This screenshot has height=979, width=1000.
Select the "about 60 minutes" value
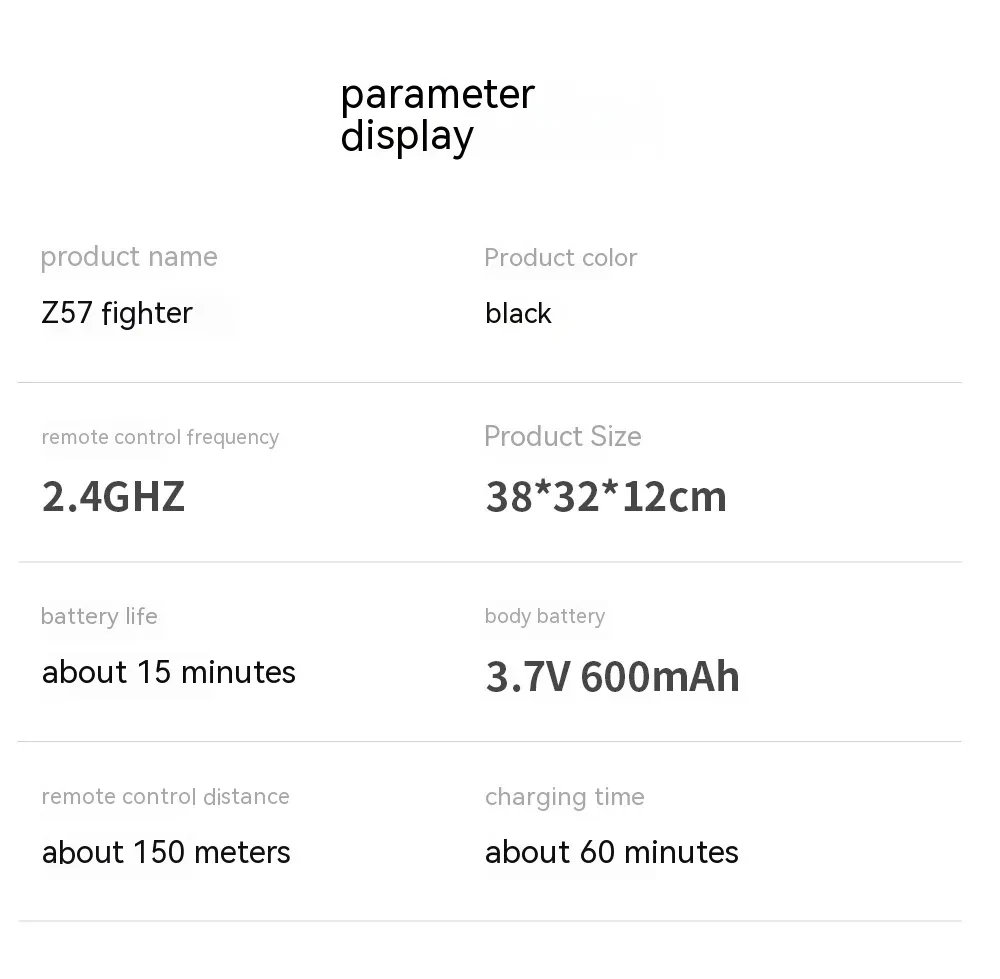coord(611,852)
